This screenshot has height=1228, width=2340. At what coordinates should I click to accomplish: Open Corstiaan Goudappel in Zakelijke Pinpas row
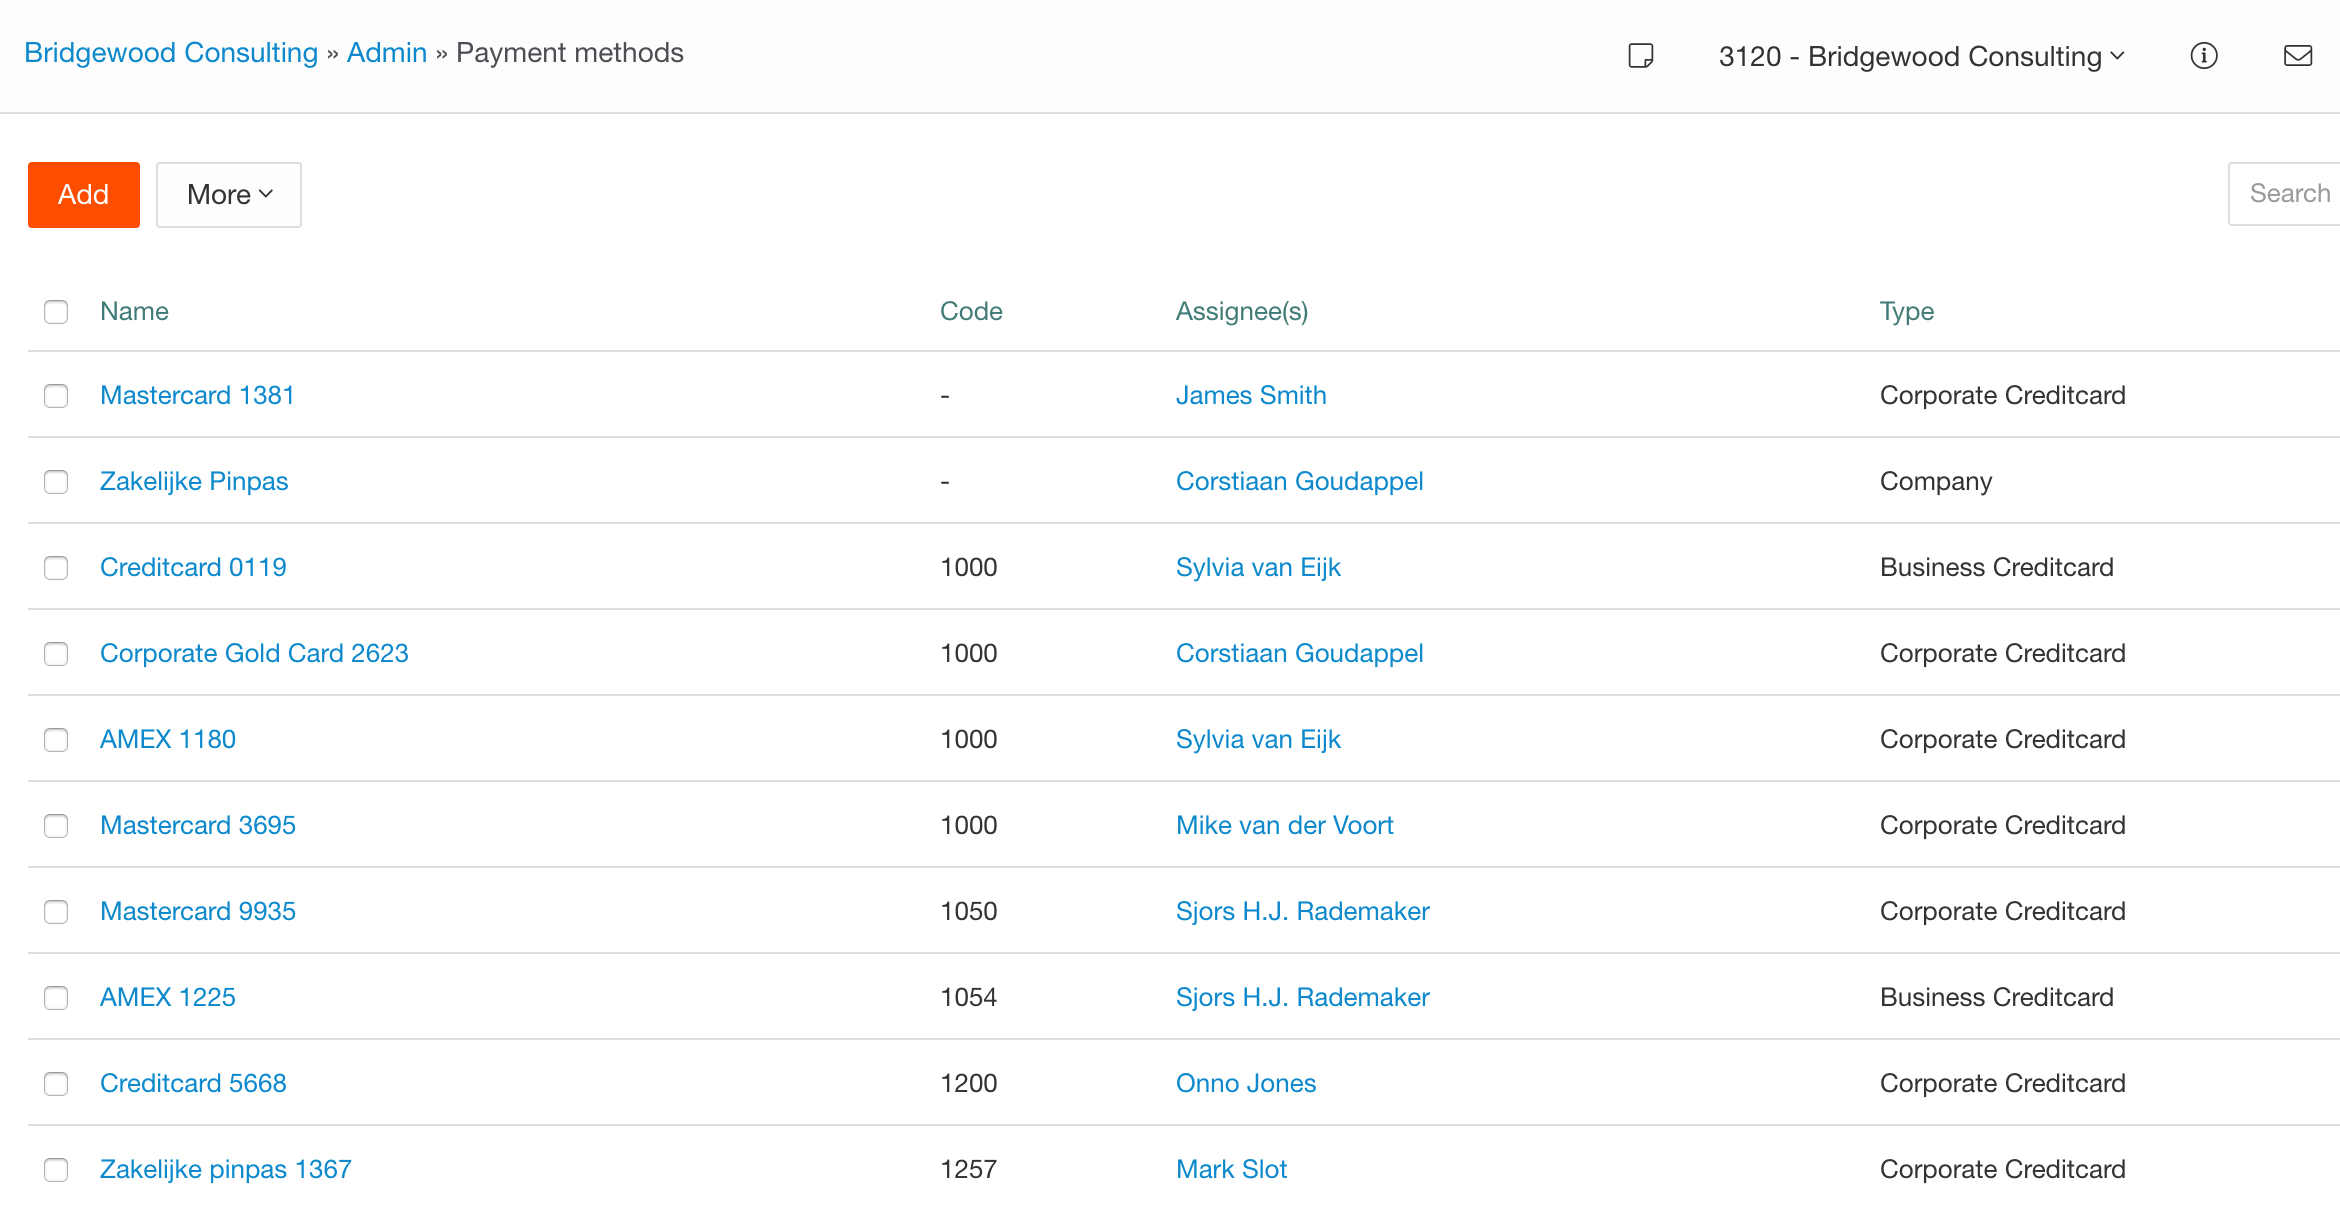tap(1299, 481)
